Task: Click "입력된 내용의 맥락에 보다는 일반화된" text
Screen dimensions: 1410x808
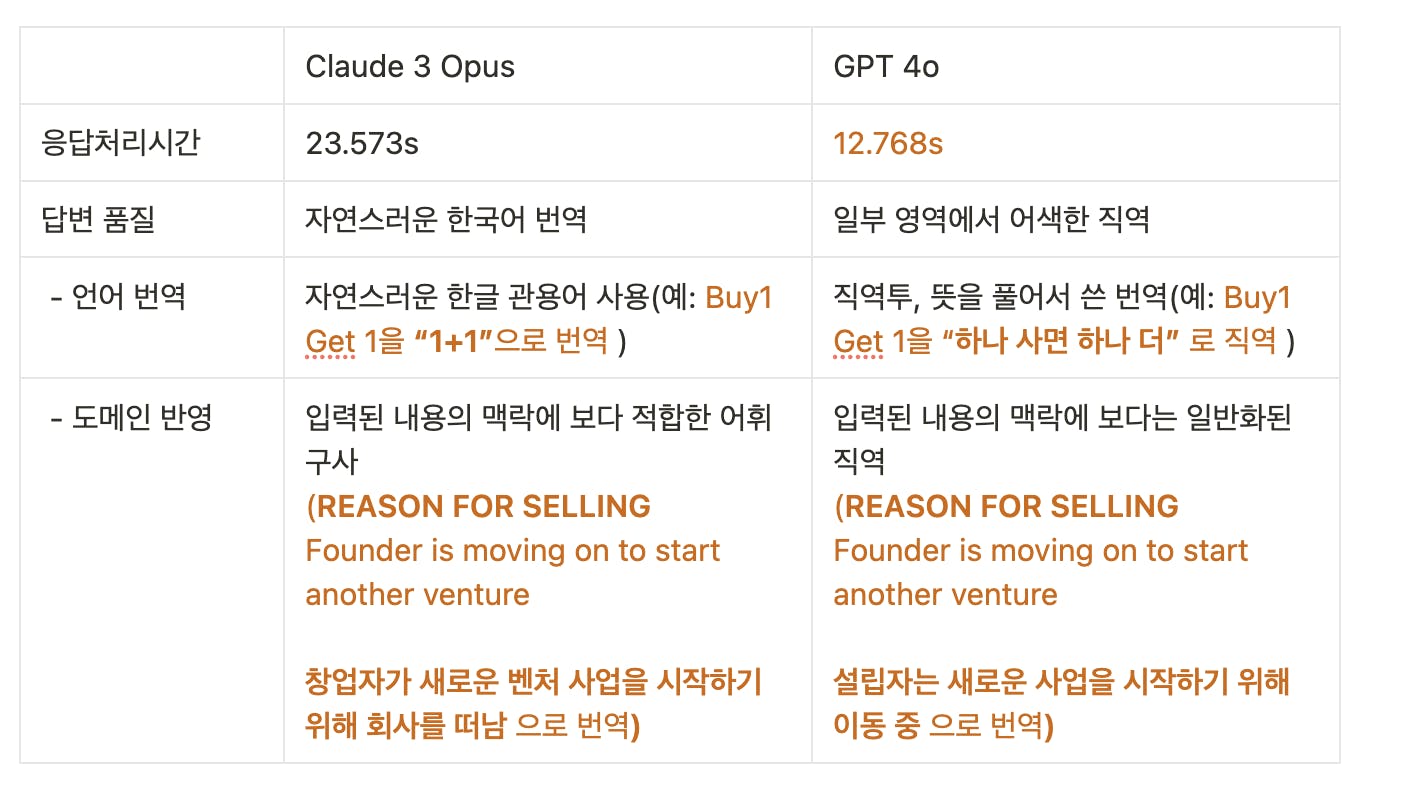Action: 1062,417
